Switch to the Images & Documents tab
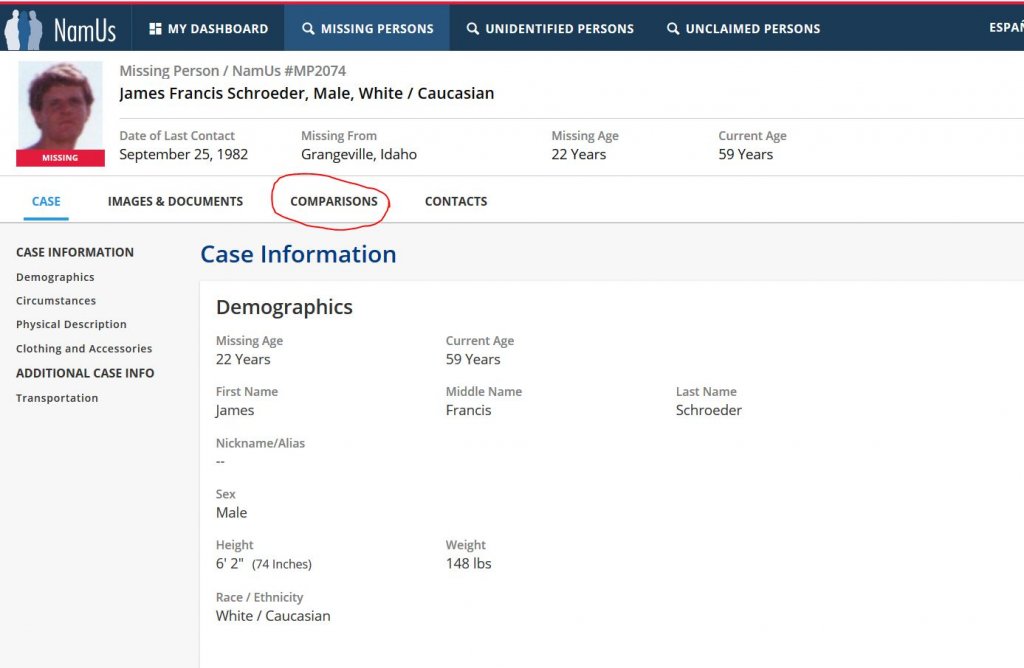 click(175, 201)
